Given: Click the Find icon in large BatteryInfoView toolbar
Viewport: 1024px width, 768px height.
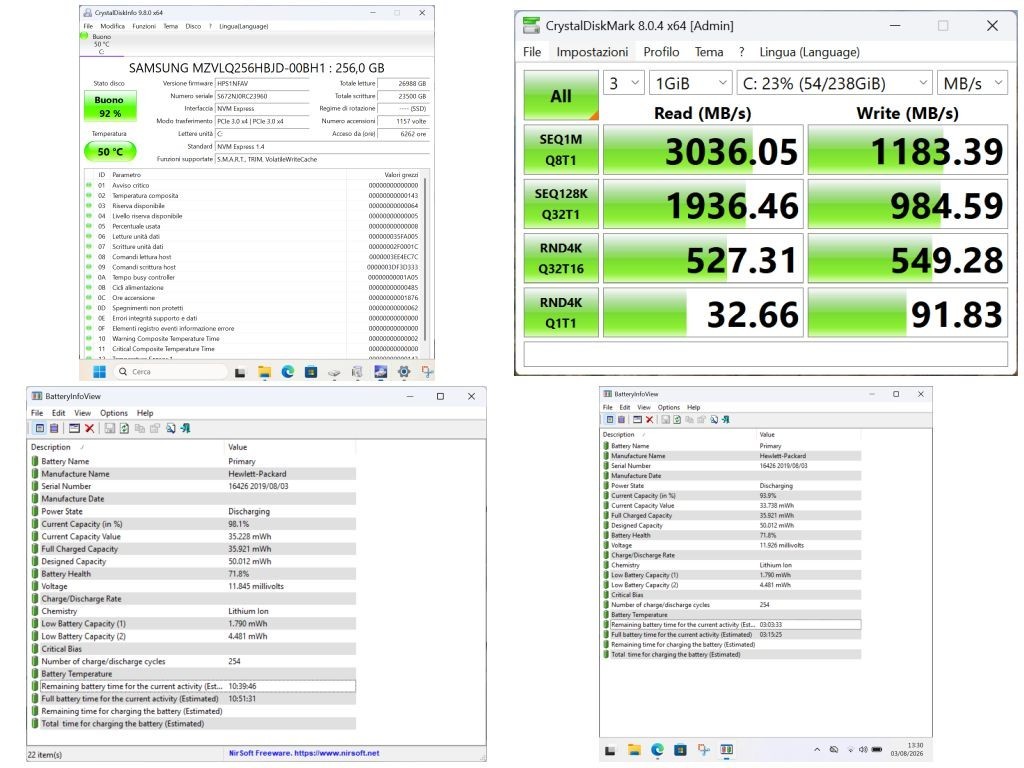Looking at the screenshot, I should [x=170, y=428].
